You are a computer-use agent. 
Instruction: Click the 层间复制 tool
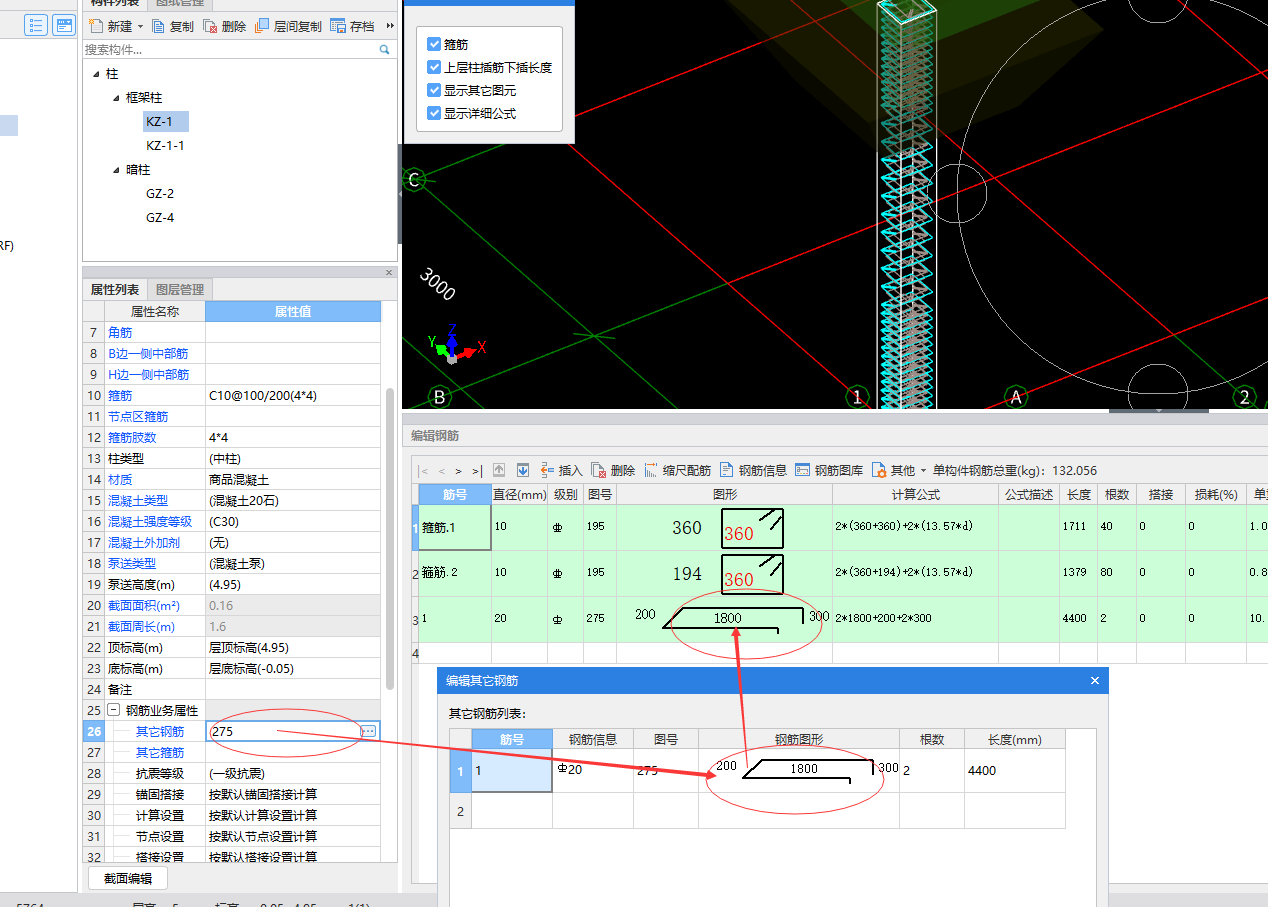coord(289,26)
